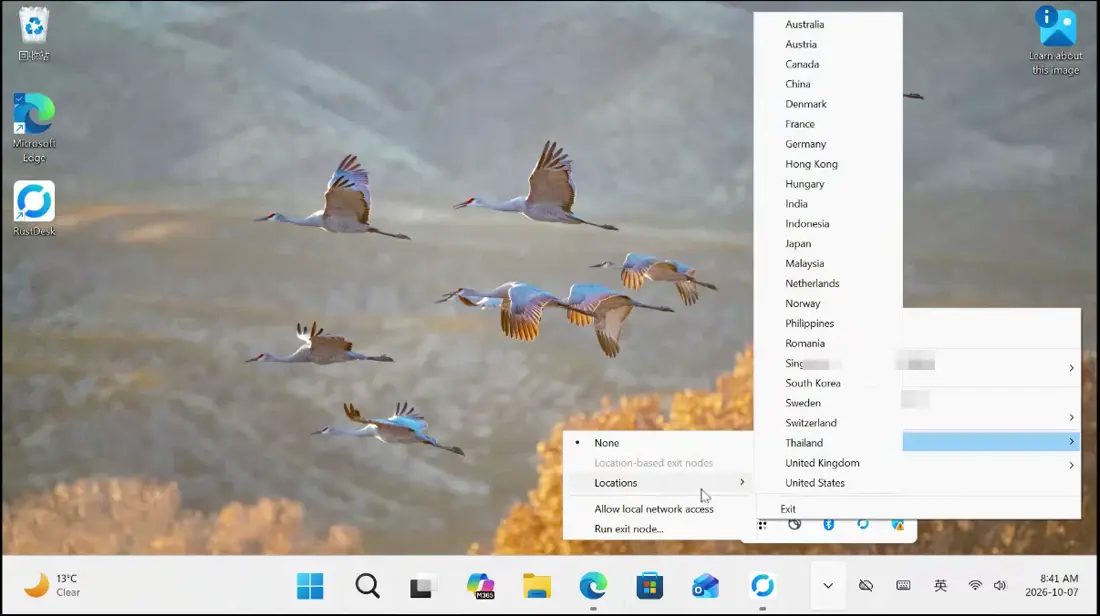Click the Bluetooth tray icon
The width and height of the screenshot is (1100, 616).
tap(829, 525)
